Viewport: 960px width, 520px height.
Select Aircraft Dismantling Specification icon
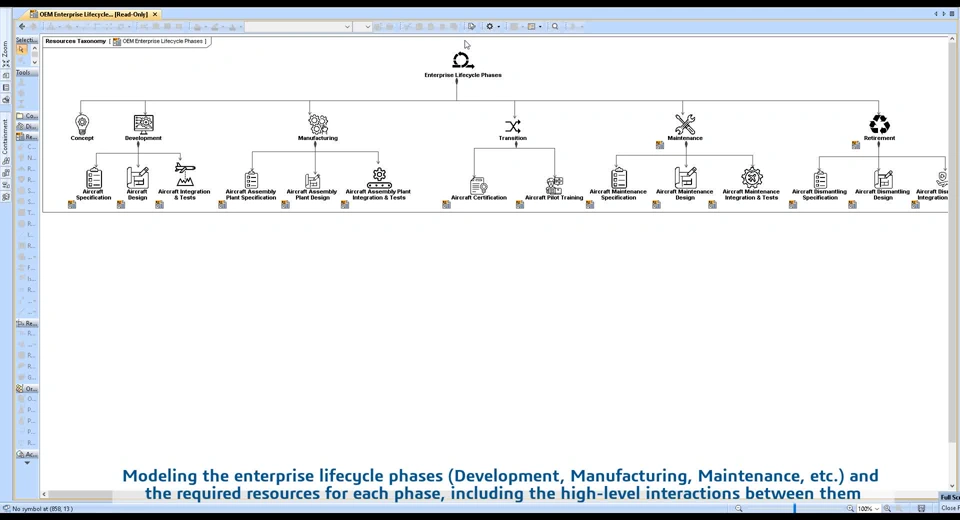pyautogui.click(x=820, y=179)
